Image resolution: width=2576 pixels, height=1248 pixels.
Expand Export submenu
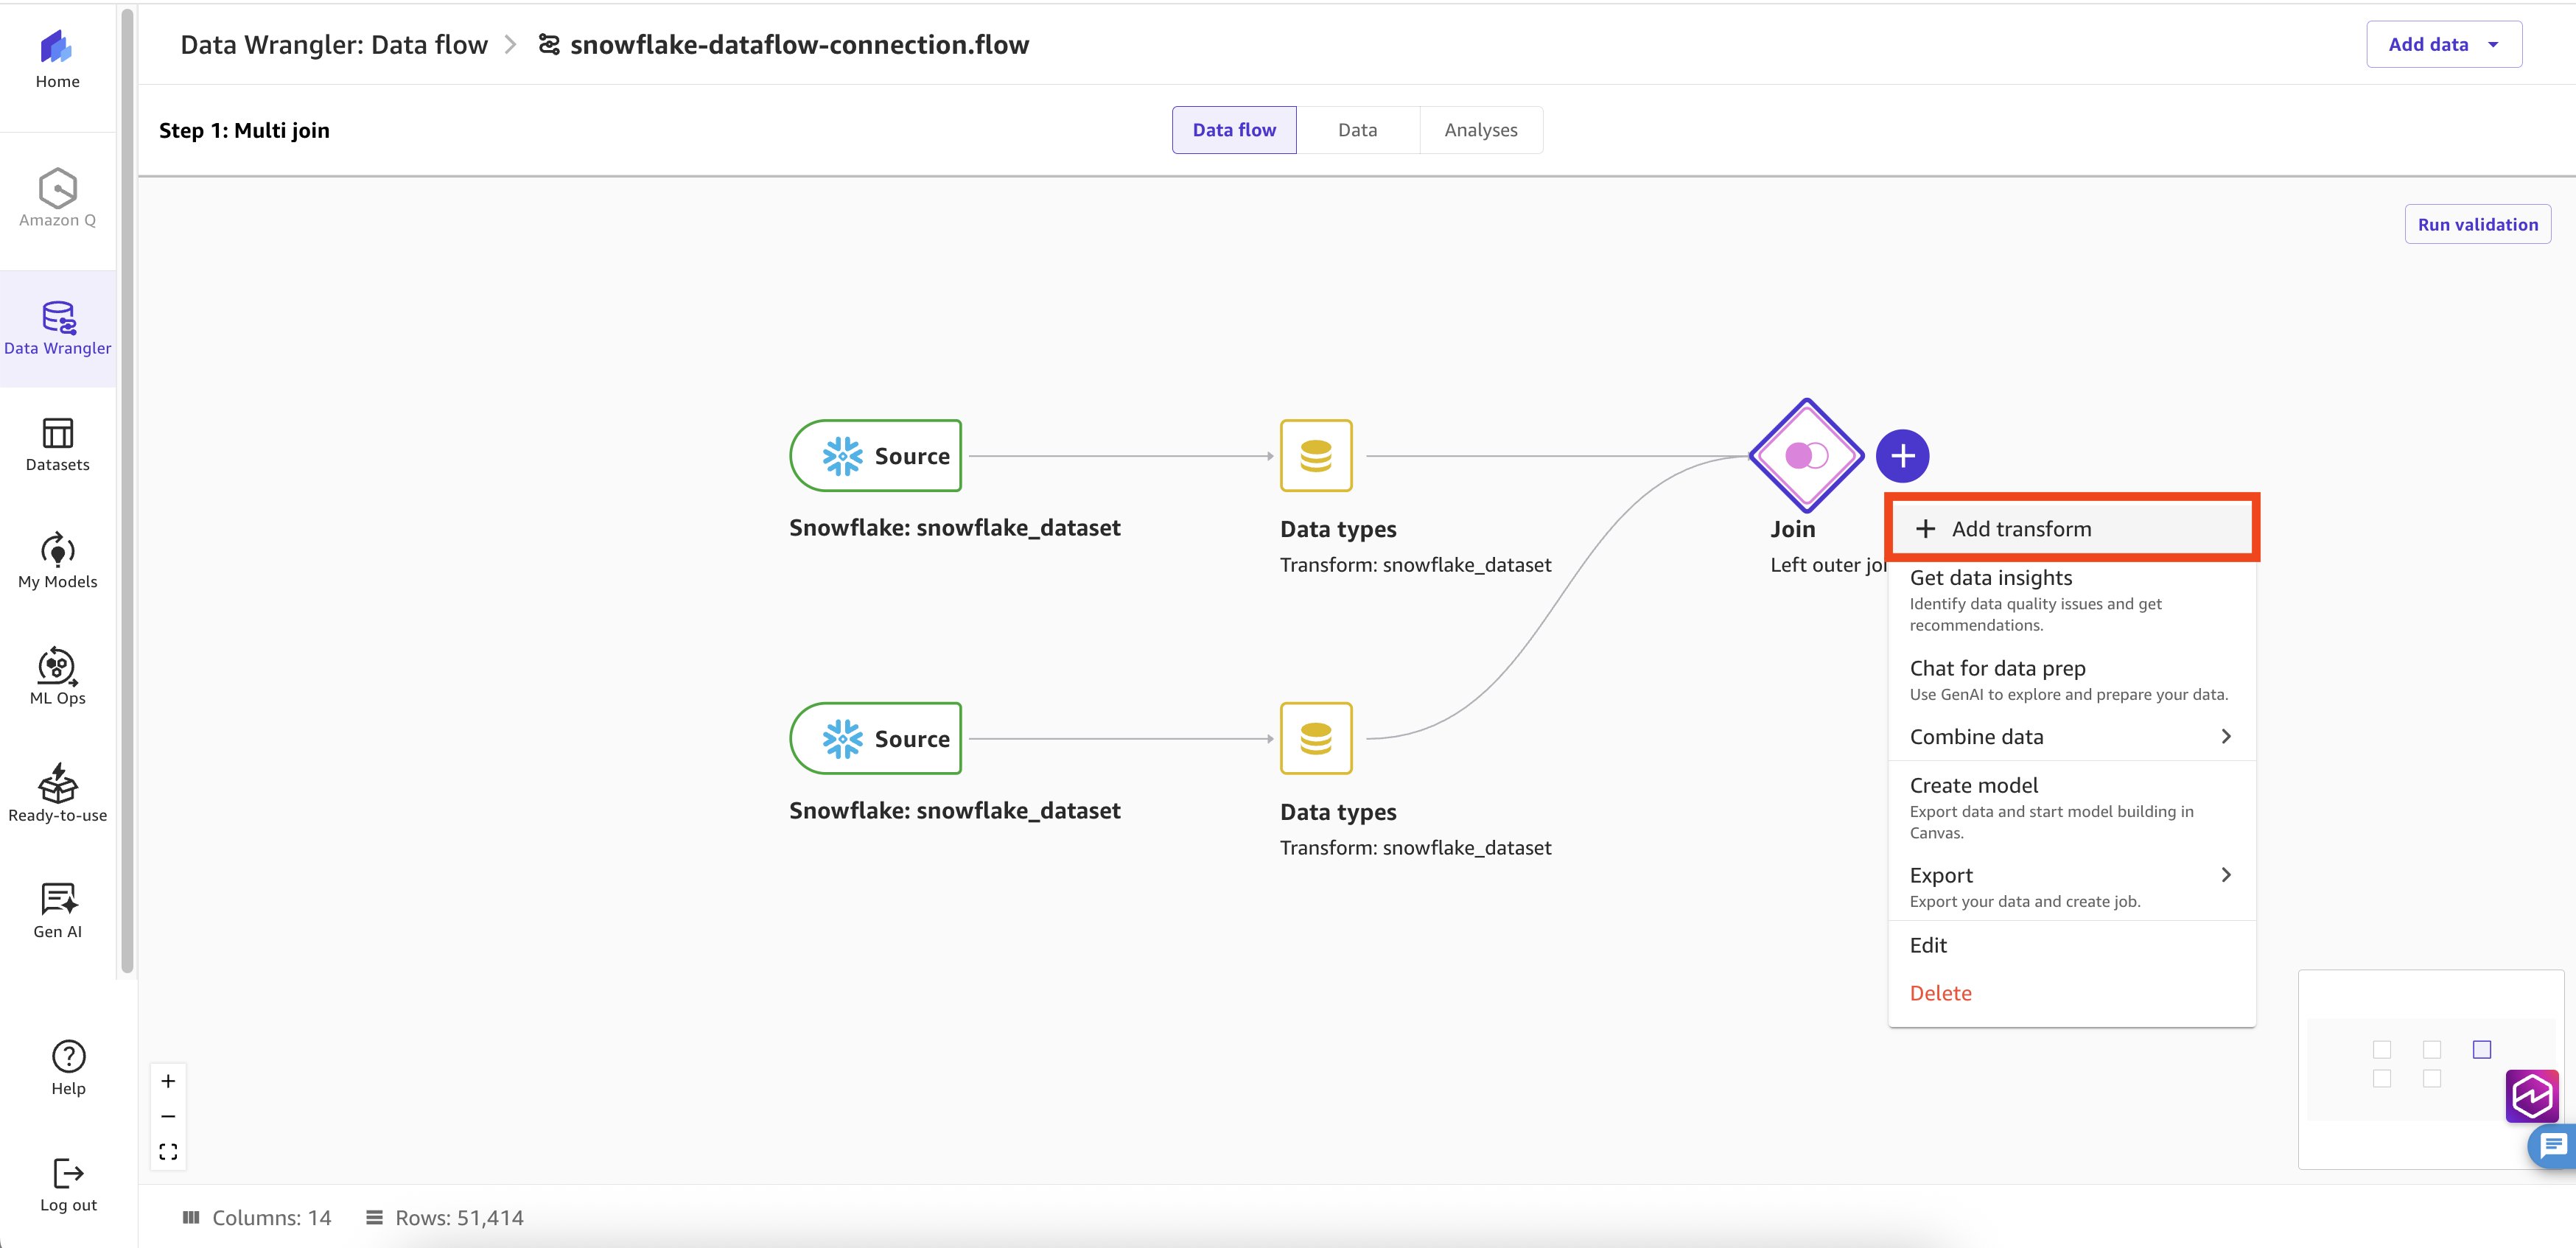click(x=2071, y=887)
